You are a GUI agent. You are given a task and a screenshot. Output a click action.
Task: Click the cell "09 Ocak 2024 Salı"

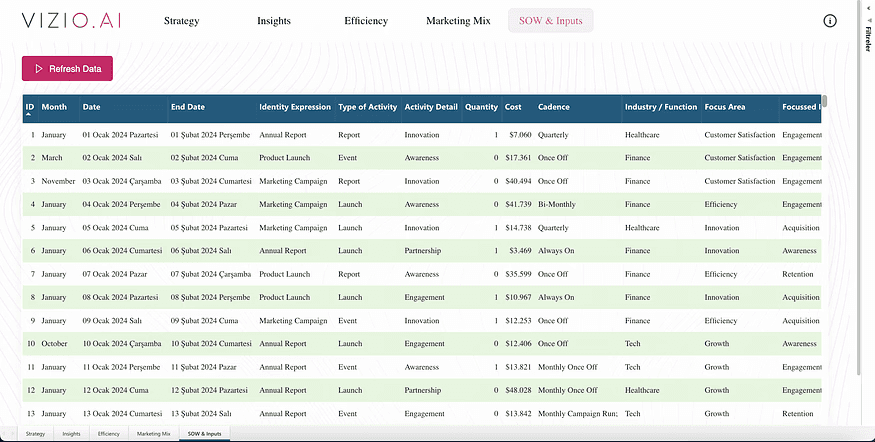point(112,321)
